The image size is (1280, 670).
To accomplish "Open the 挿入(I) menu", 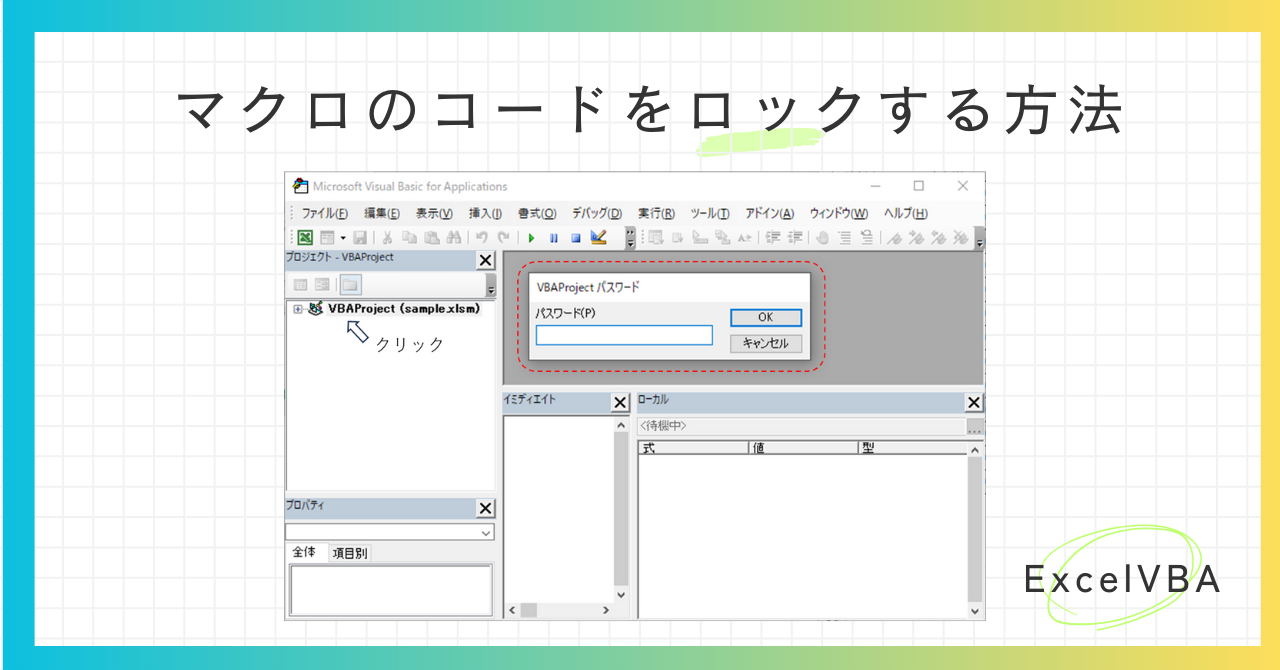I will tap(485, 213).
